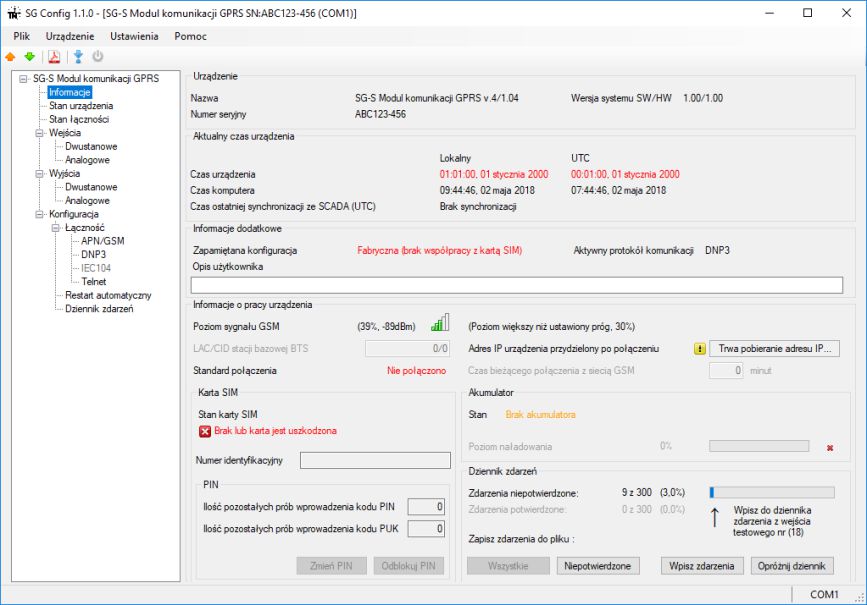
Task: Click the Opis użytkownika text field
Action: (516, 285)
